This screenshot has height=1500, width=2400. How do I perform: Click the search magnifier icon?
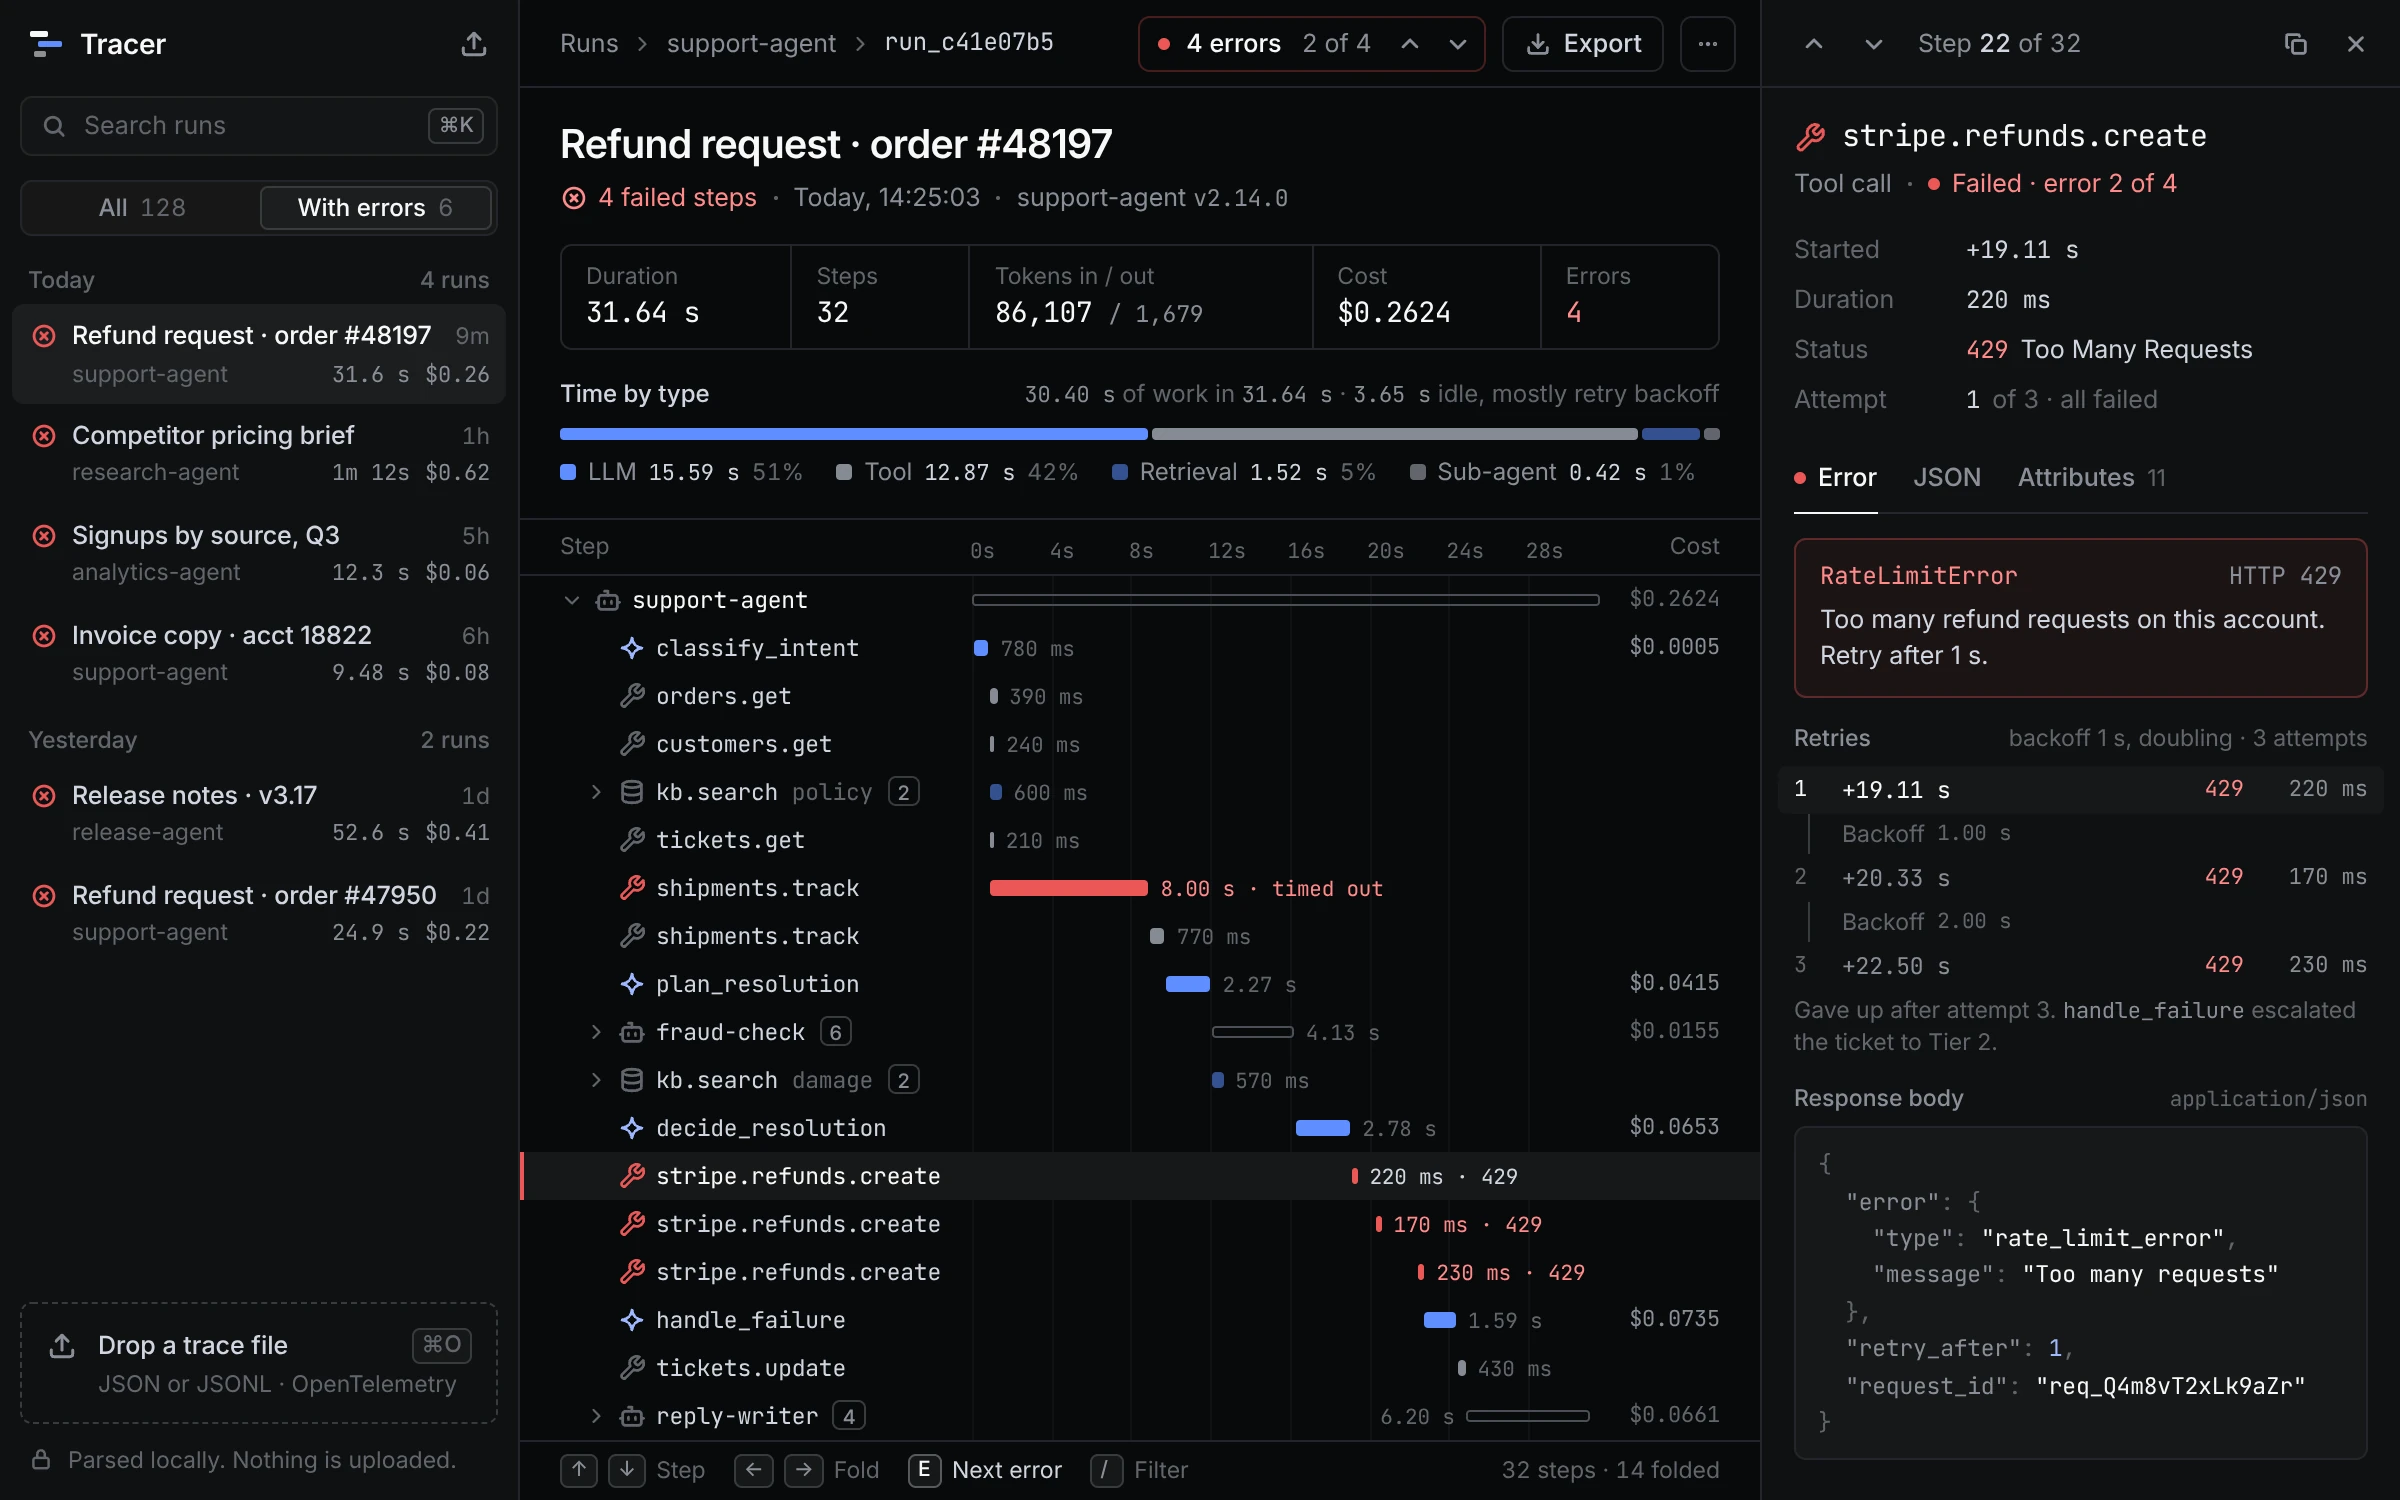coord(54,126)
